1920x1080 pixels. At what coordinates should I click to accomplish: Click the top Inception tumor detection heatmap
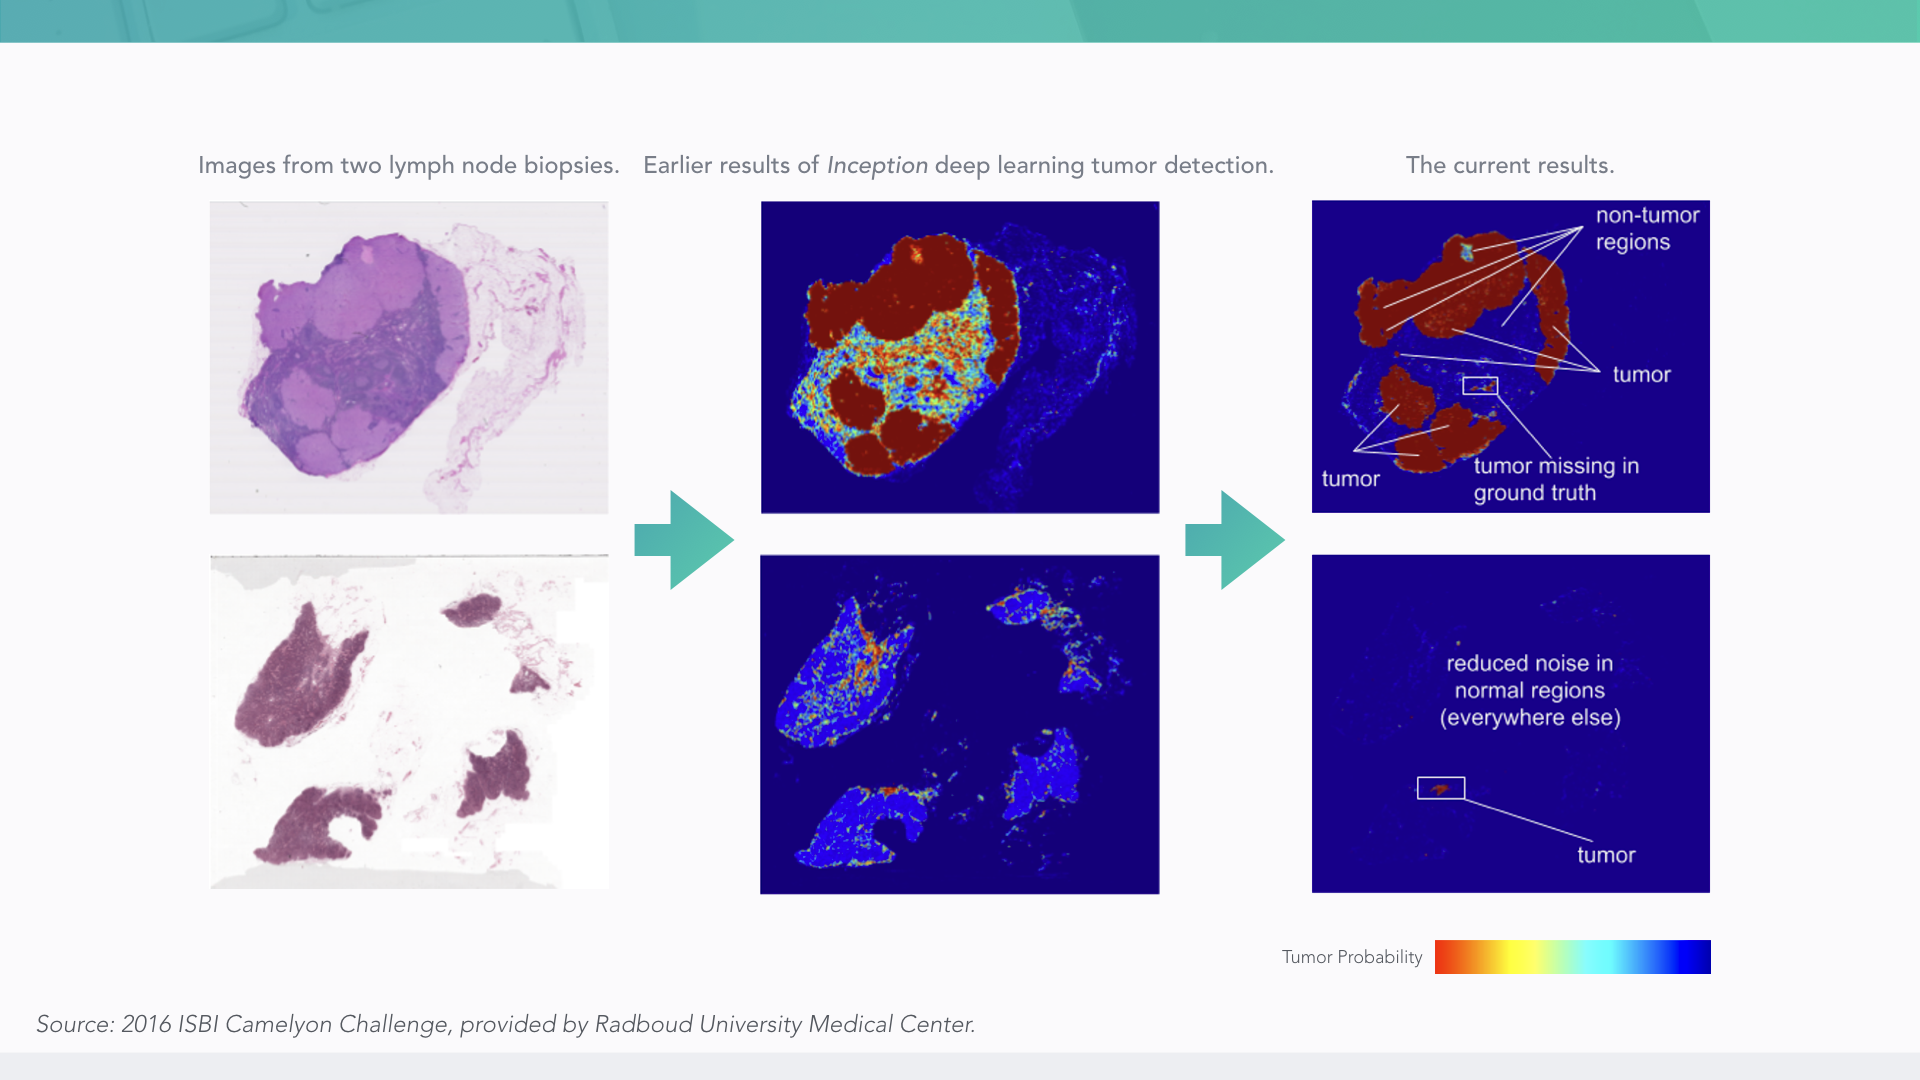(x=960, y=357)
